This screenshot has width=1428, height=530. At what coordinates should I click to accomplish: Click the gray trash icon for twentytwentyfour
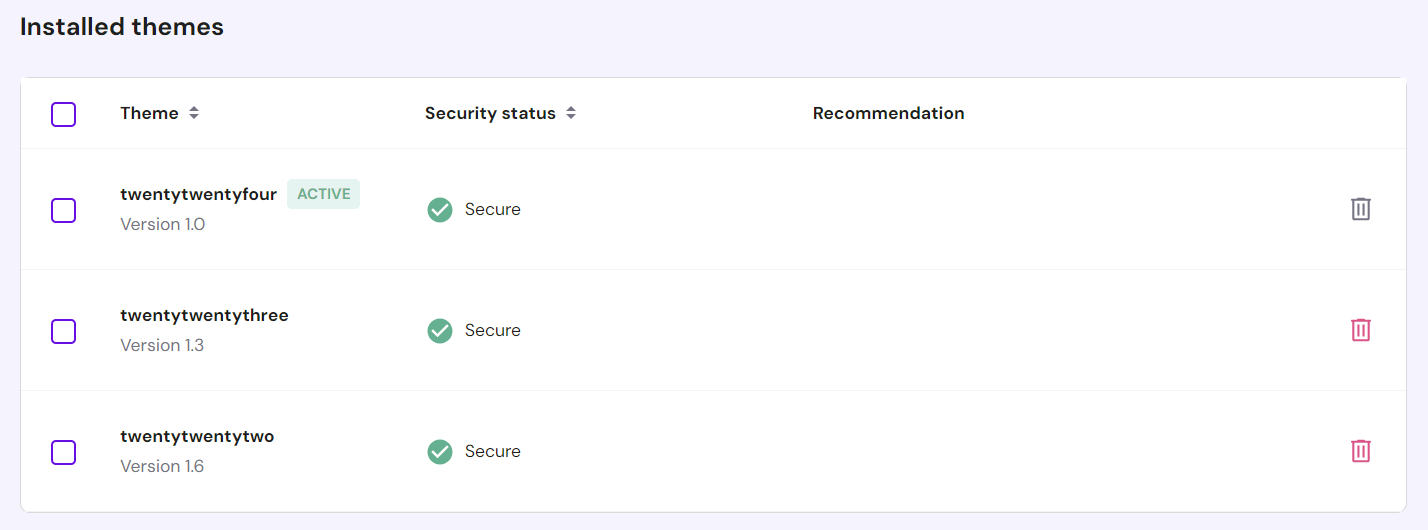pos(1360,209)
